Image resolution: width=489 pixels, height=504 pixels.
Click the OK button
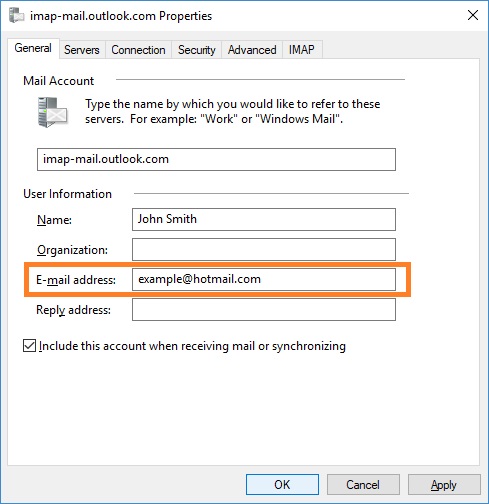[282, 485]
